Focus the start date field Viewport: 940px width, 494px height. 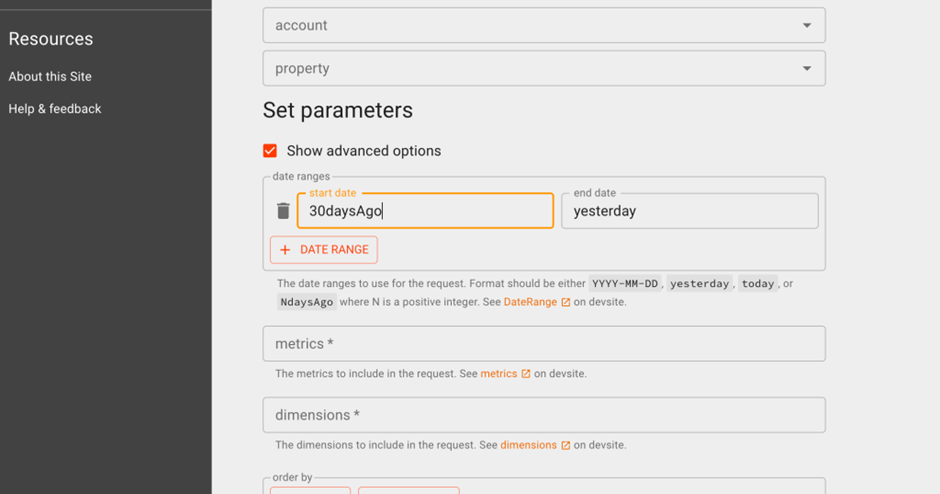pos(425,211)
